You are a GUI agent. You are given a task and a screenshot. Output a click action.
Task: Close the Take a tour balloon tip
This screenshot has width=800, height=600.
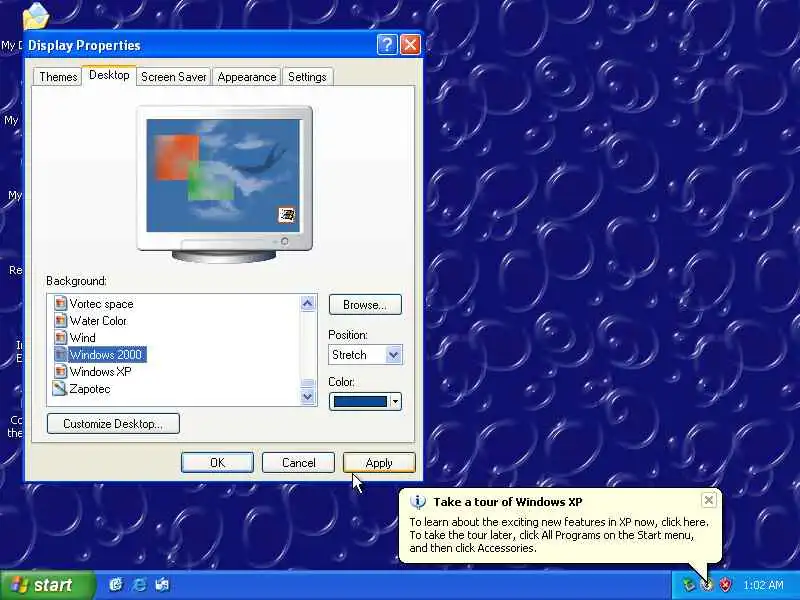(709, 501)
